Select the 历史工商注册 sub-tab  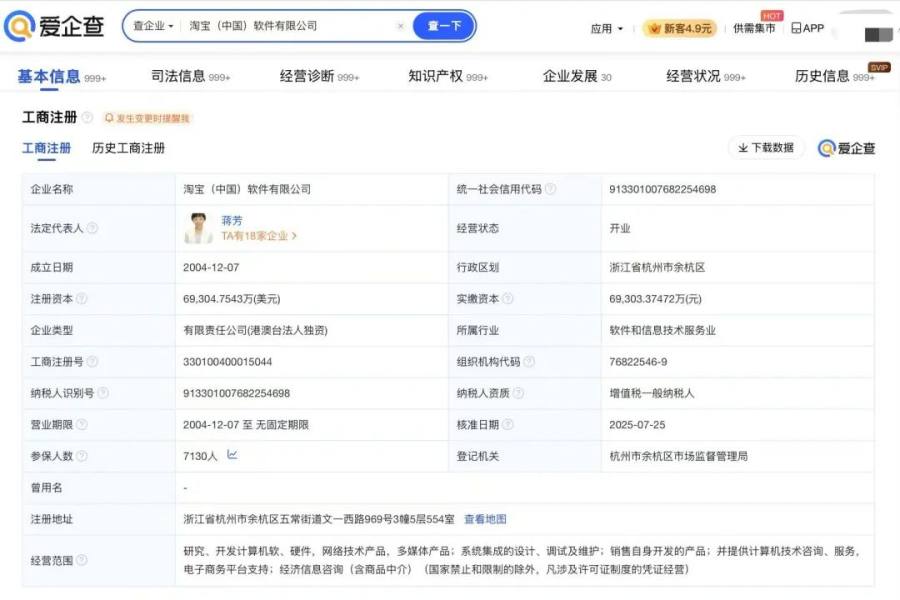coord(128,148)
